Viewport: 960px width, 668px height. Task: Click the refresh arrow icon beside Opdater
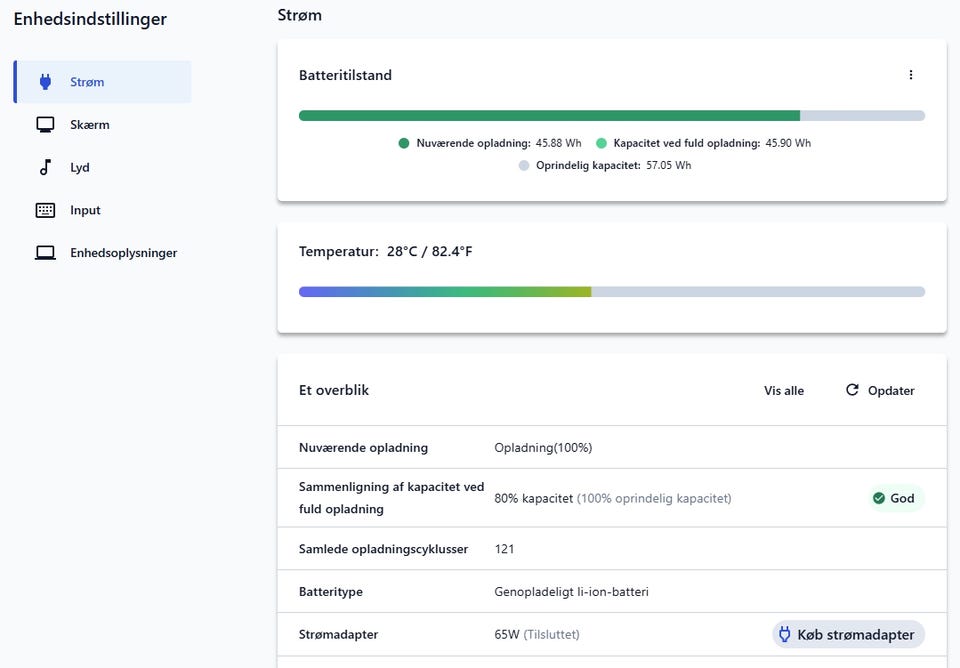coord(852,390)
